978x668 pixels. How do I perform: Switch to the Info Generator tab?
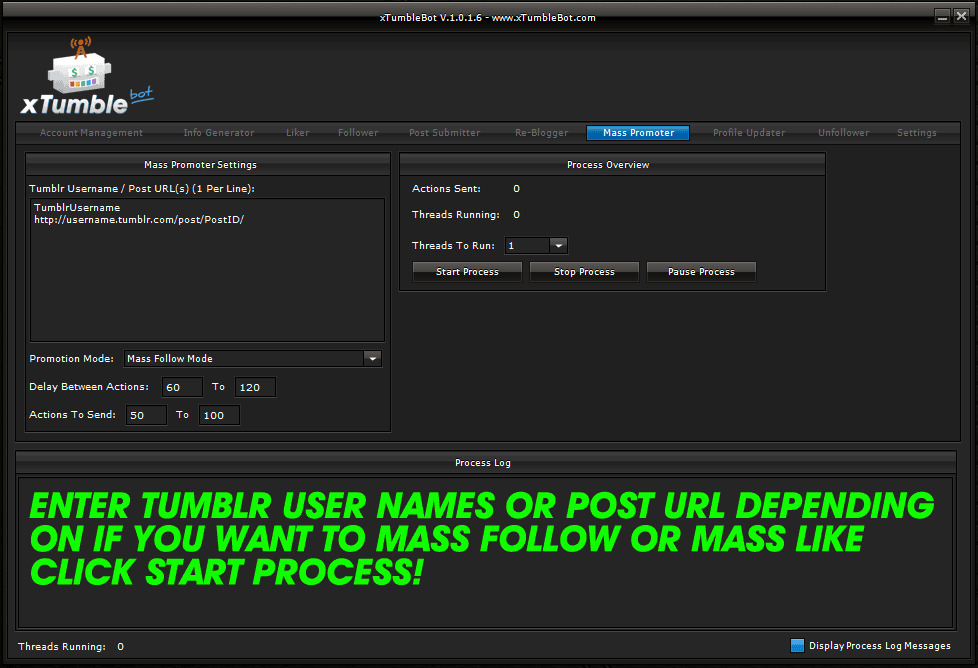[218, 133]
